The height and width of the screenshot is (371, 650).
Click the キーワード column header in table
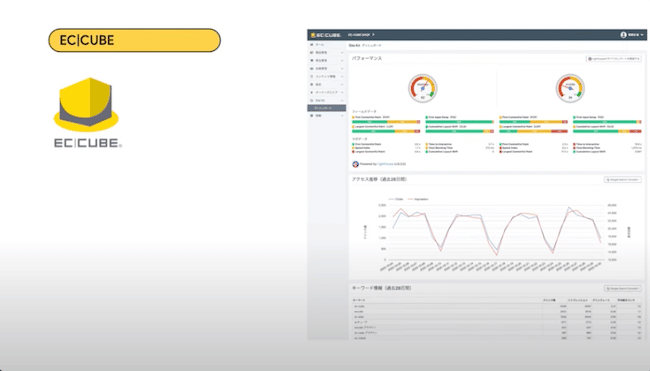[x=359, y=300]
